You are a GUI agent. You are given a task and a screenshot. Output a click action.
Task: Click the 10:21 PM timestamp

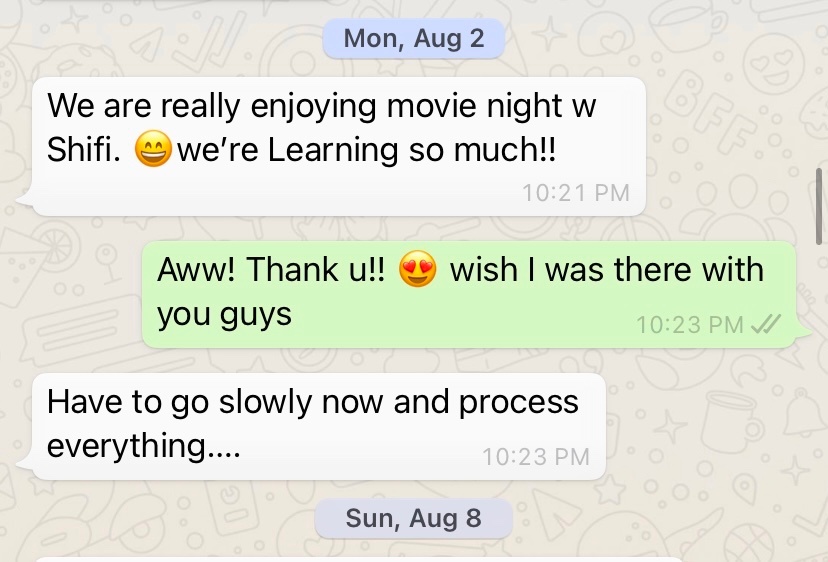pyautogui.click(x=576, y=193)
